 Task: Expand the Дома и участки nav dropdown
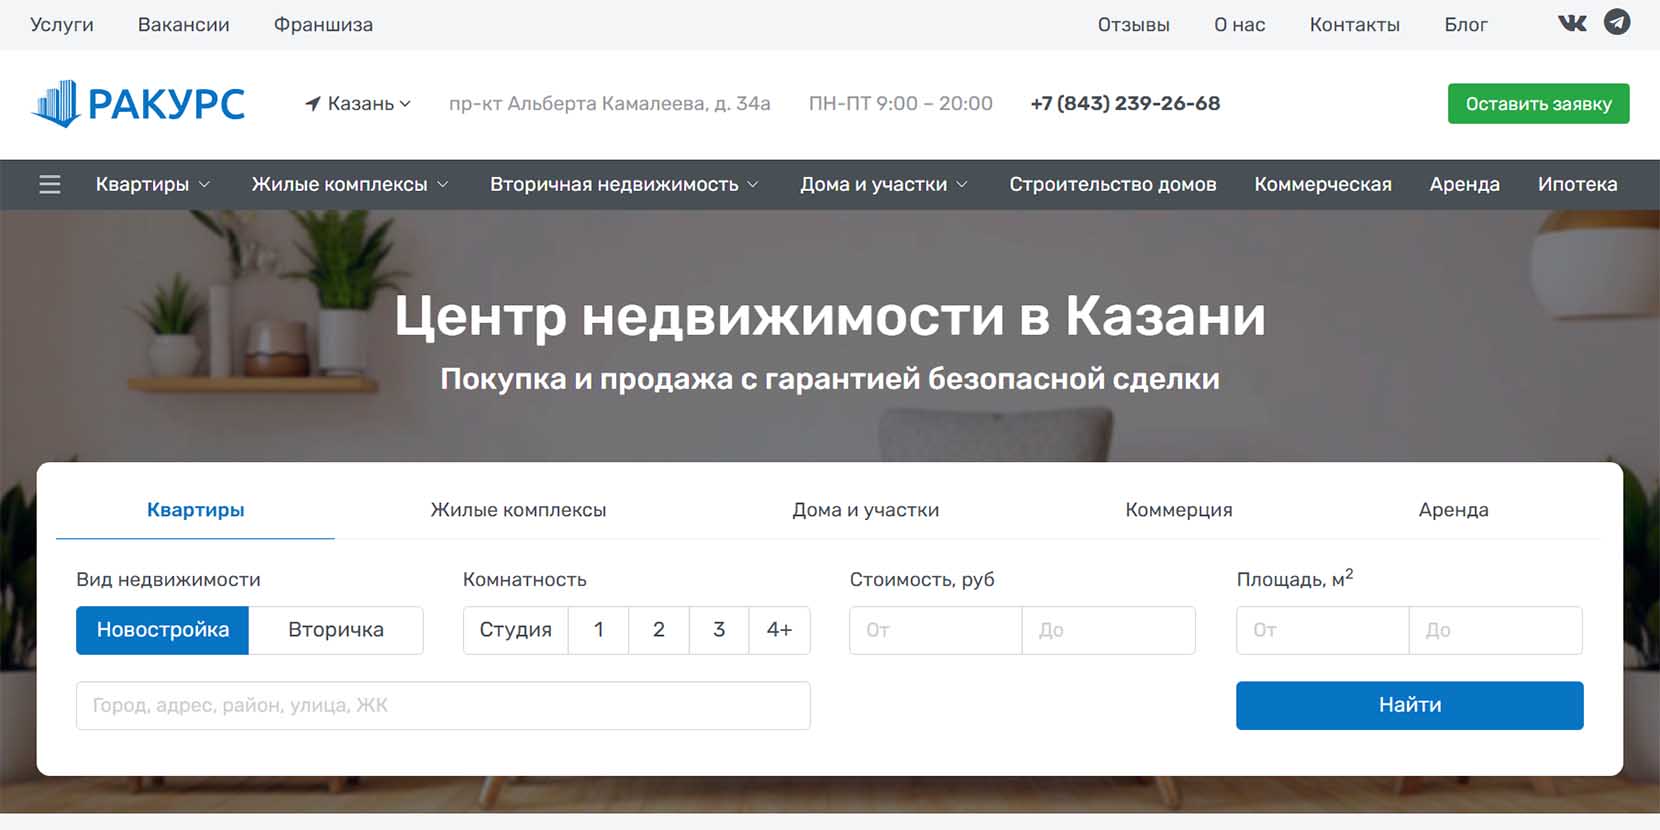(x=883, y=185)
